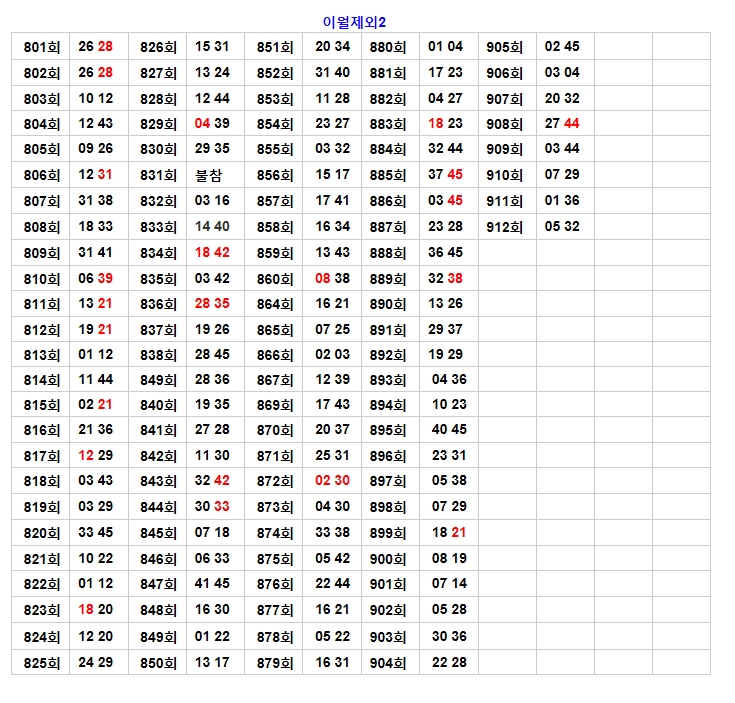The width and height of the screenshot is (735, 703).
Task: Select the 904회 round cell
Action: [x=388, y=663]
